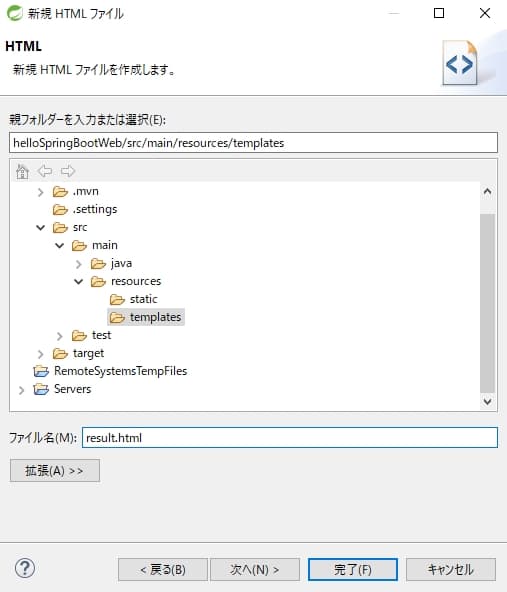
Task: Select the 'RemoteSystemsTempFiles' label
Action: click(120, 371)
